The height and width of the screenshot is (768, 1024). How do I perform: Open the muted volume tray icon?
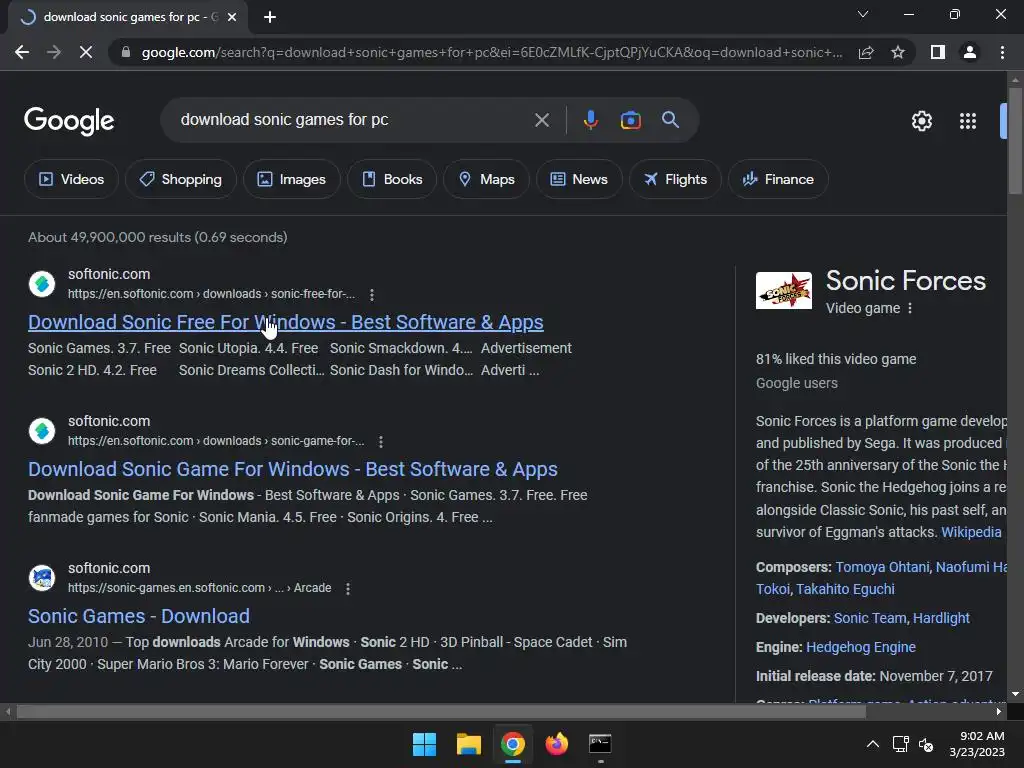pos(925,744)
